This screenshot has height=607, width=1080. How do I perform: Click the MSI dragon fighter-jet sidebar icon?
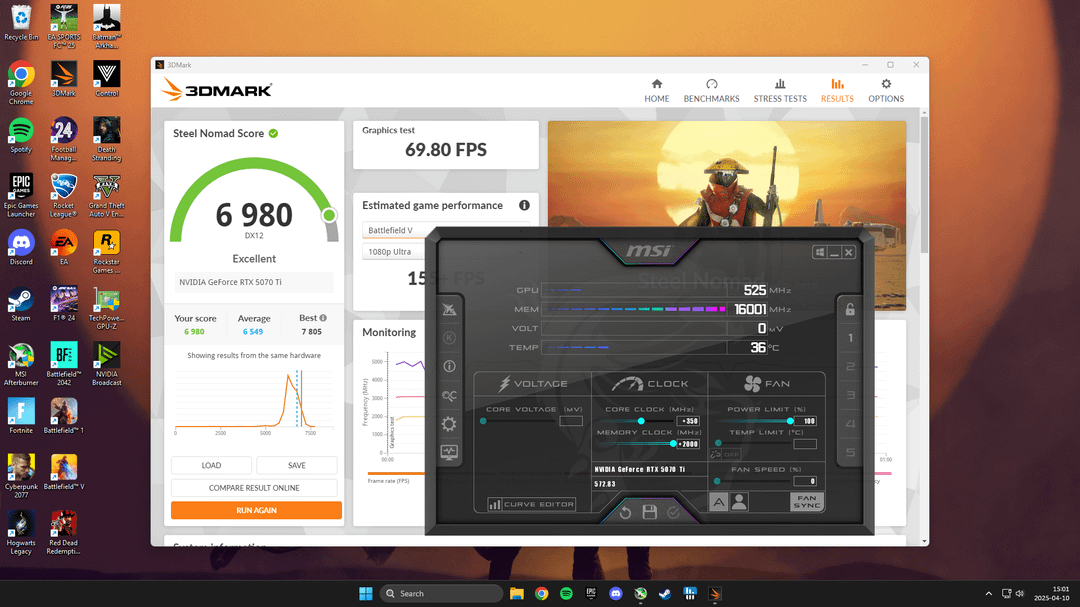pyautogui.click(x=449, y=309)
